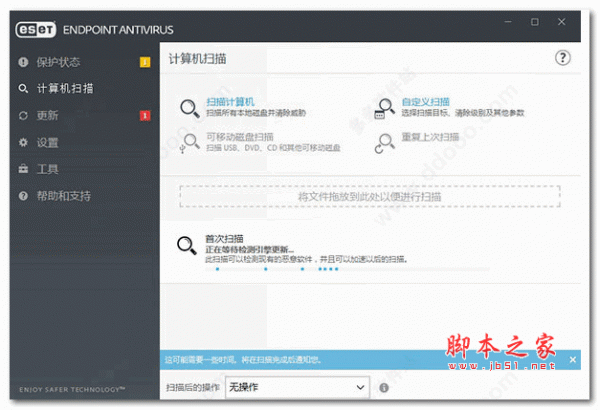Click the 重复上次扫描 repeat magnifier icon
The image size is (600, 410).
pyautogui.click(x=384, y=144)
